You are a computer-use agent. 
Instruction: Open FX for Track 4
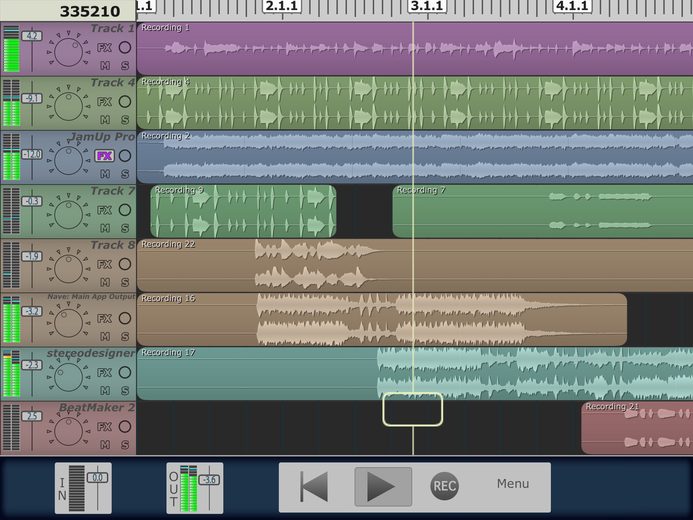104,102
